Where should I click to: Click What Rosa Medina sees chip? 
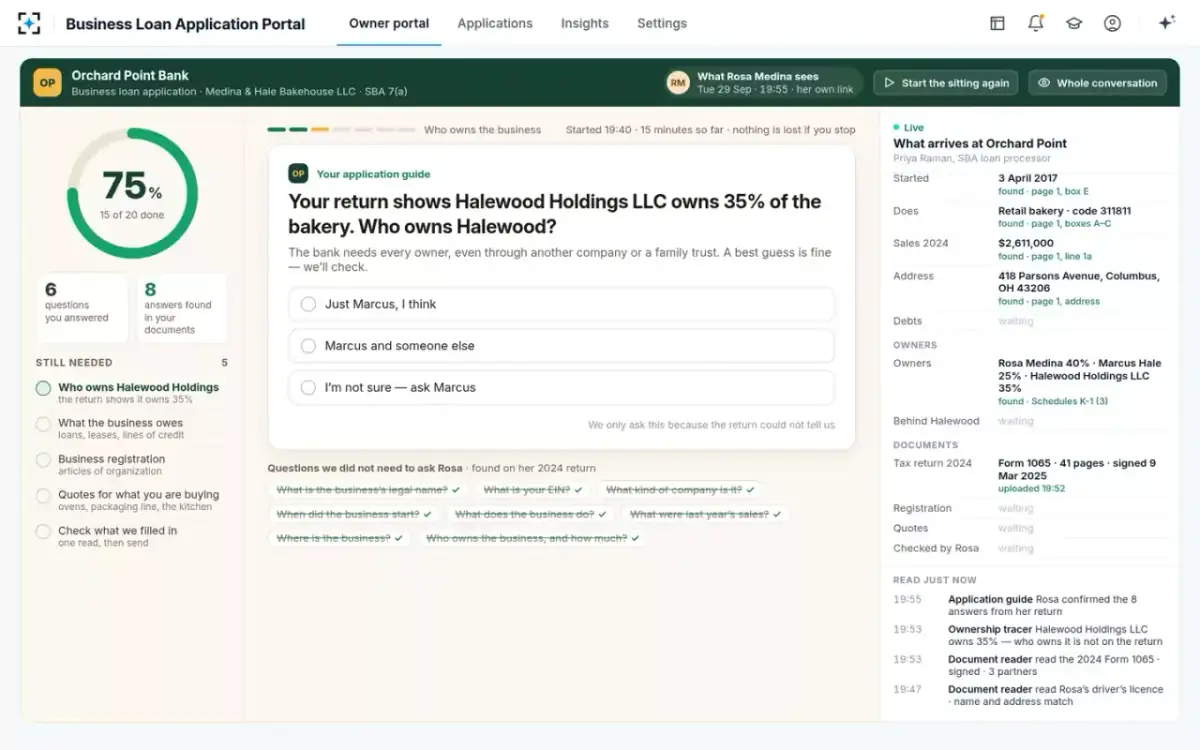point(763,83)
